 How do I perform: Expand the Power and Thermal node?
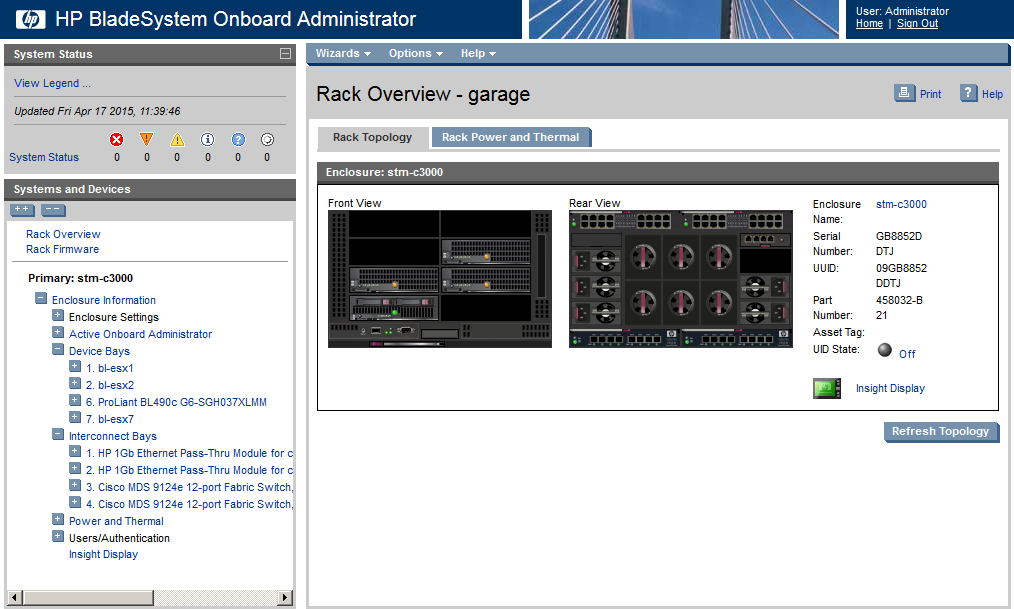pos(58,519)
